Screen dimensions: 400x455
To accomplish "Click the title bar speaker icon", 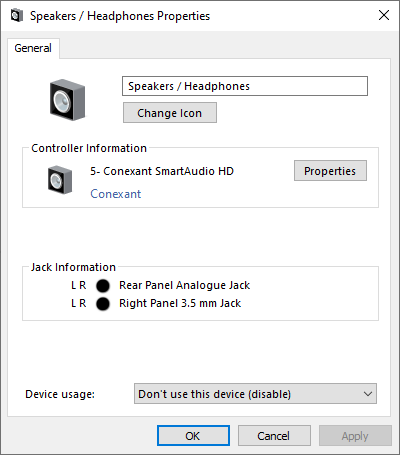I will click(17, 15).
